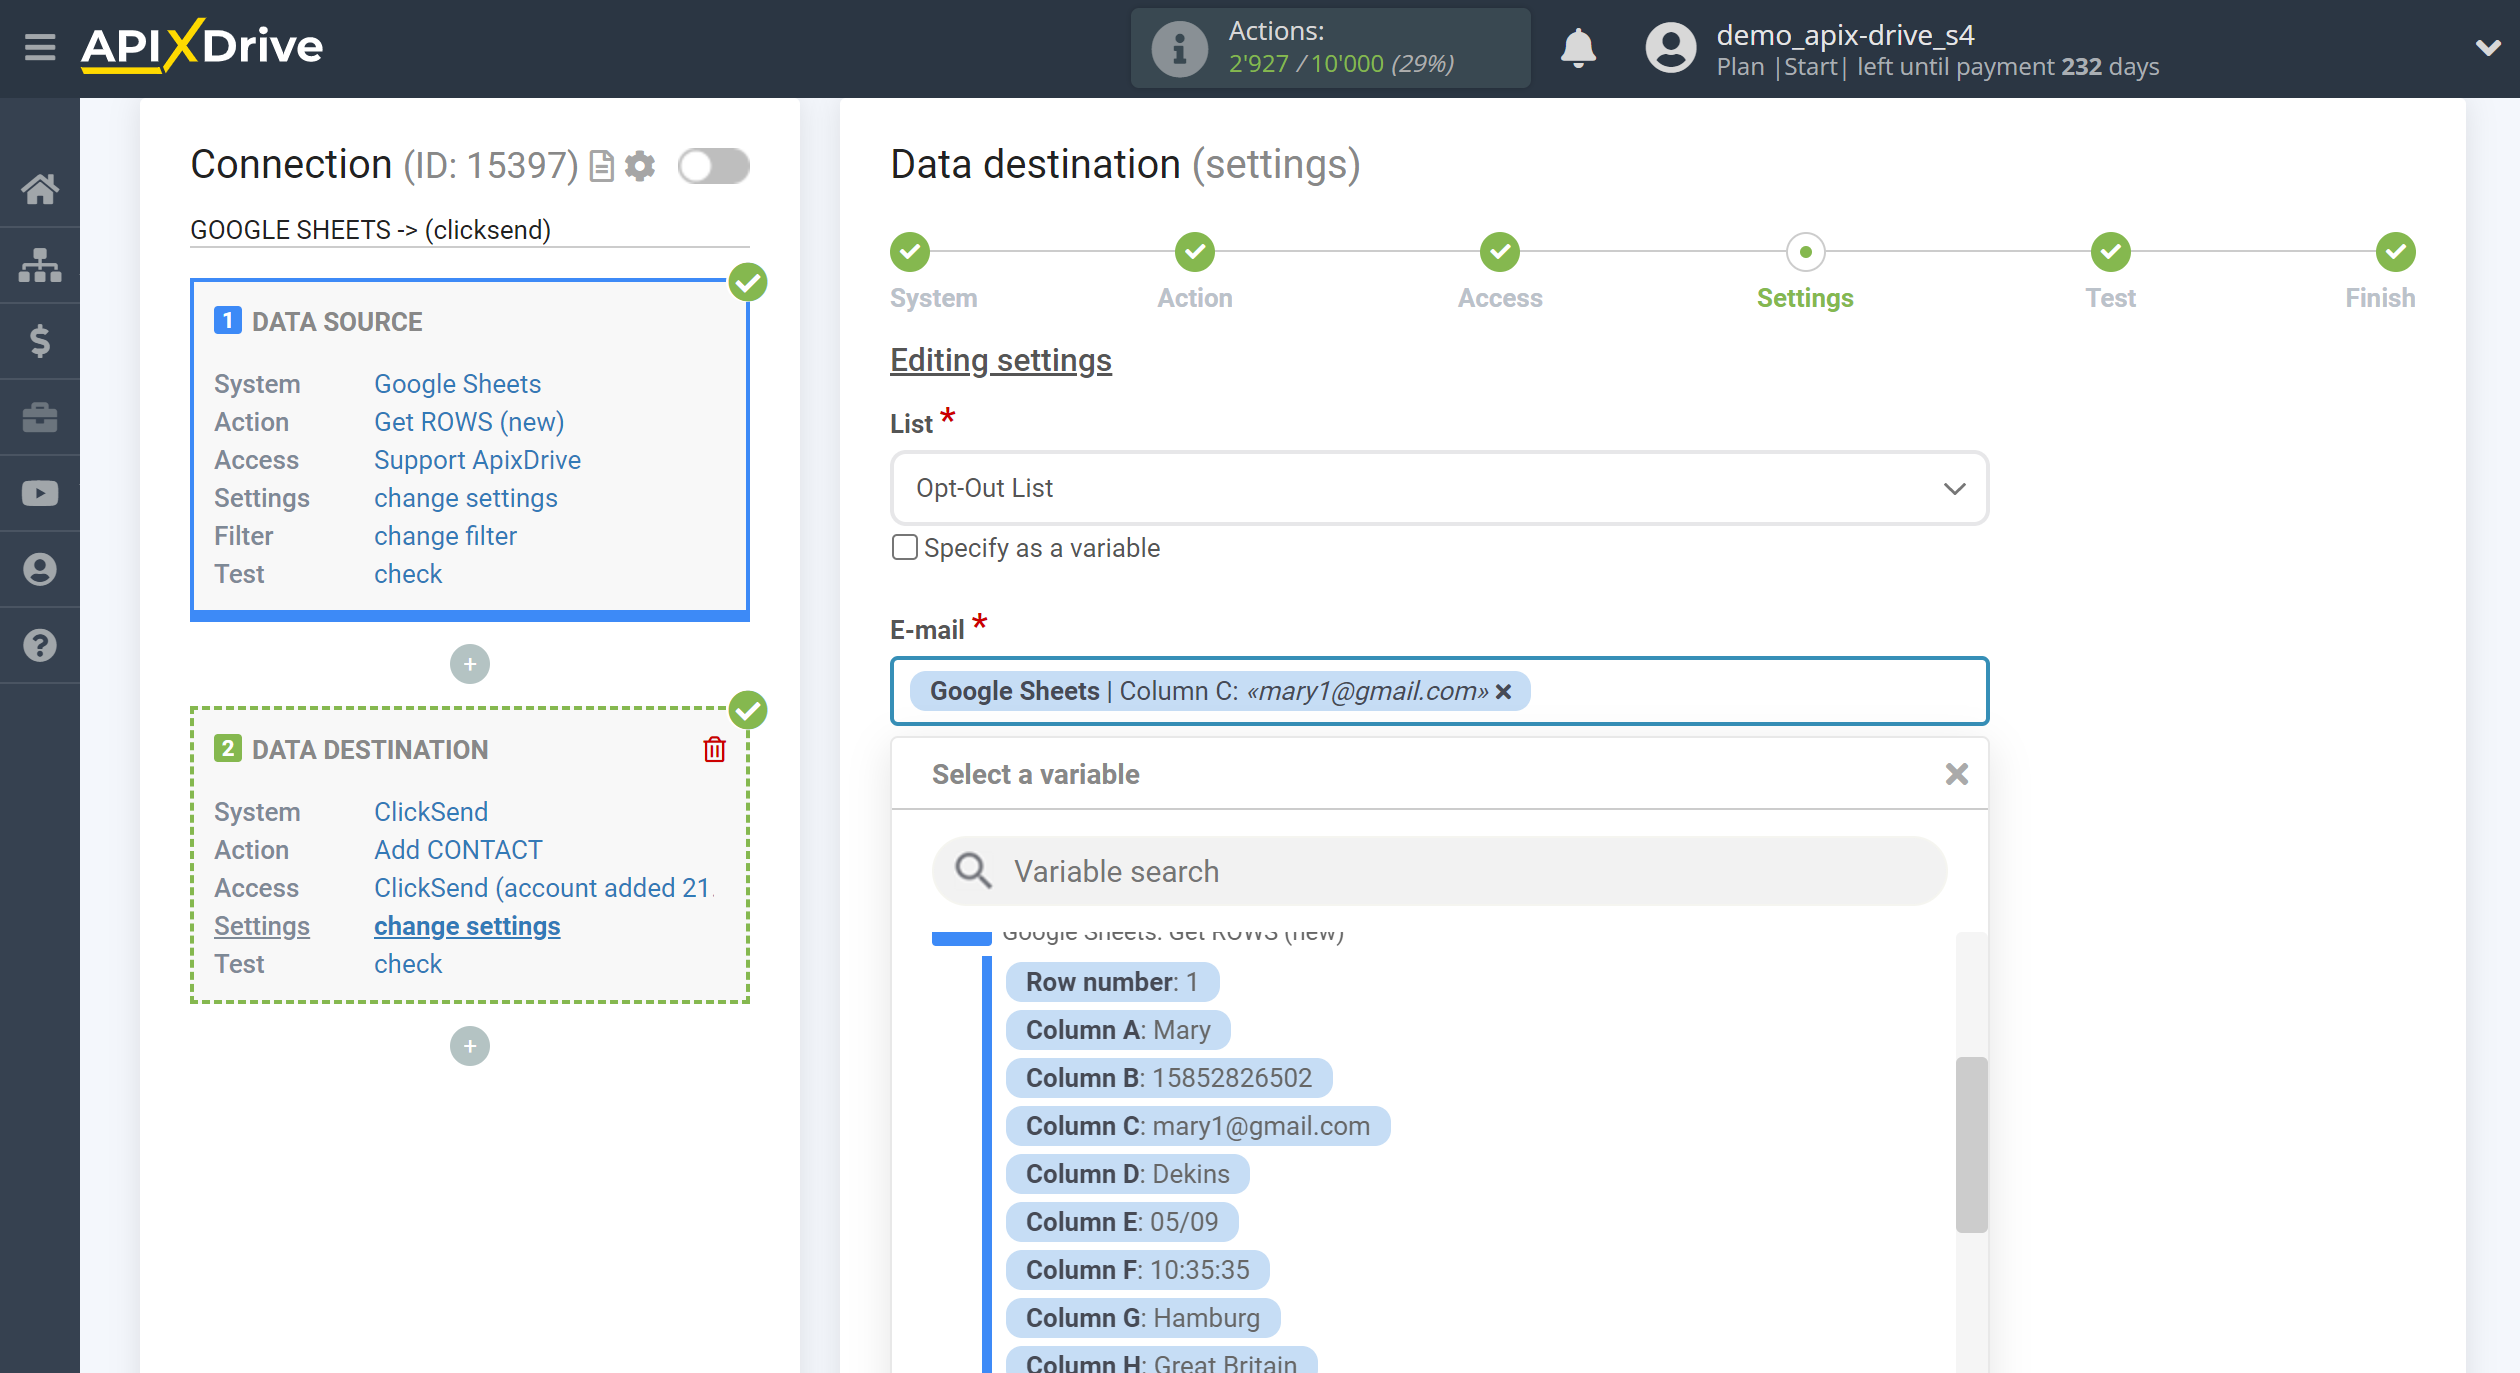2520x1373 pixels.
Task: Click the Actions usage counter
Action: coord(1330,48)
